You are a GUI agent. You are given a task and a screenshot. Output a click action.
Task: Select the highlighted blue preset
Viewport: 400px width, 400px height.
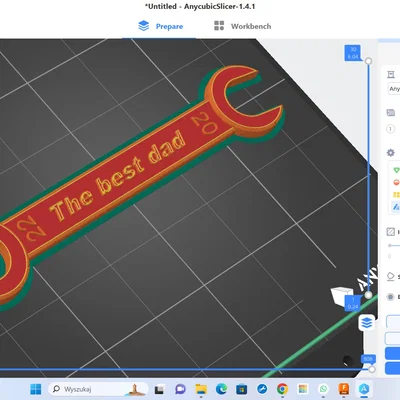click(396, 207)
